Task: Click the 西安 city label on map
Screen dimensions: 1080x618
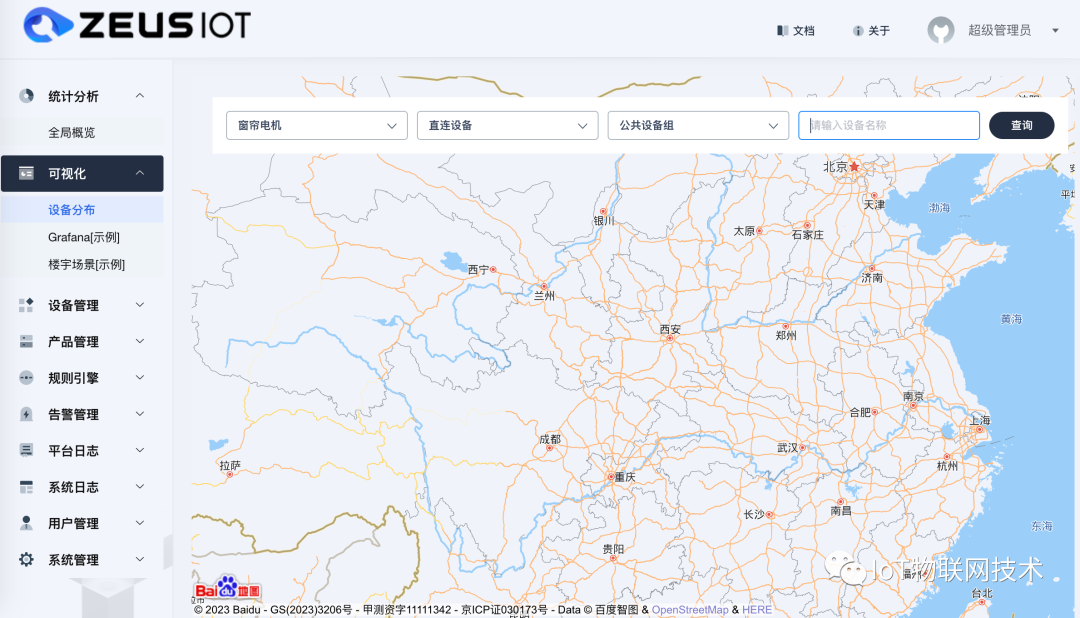Action: point(670,329)
